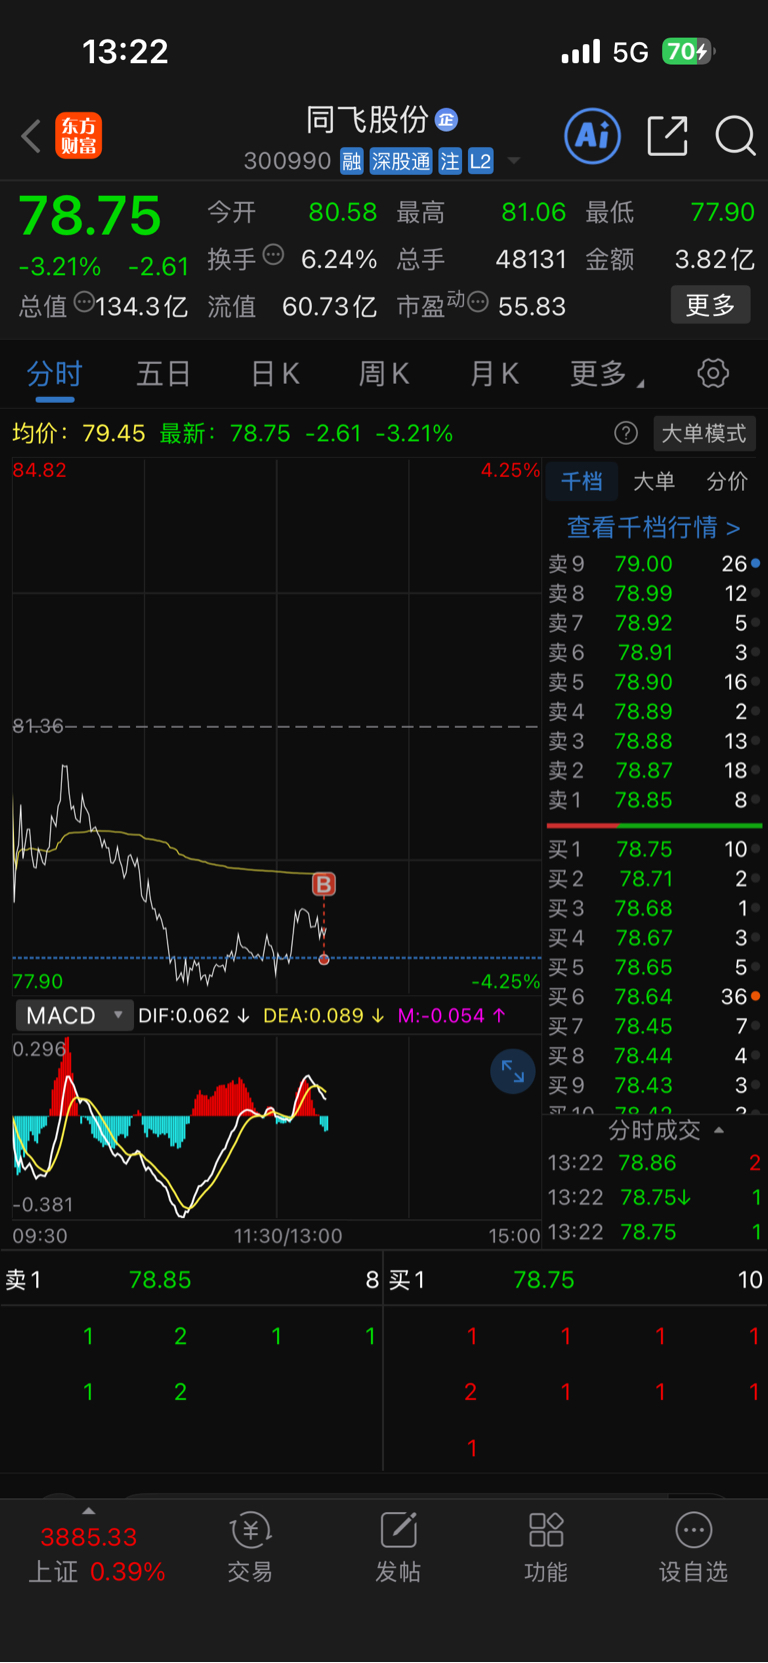Open chart settings gear icon
768x1663 pixels.
[713, 374]
